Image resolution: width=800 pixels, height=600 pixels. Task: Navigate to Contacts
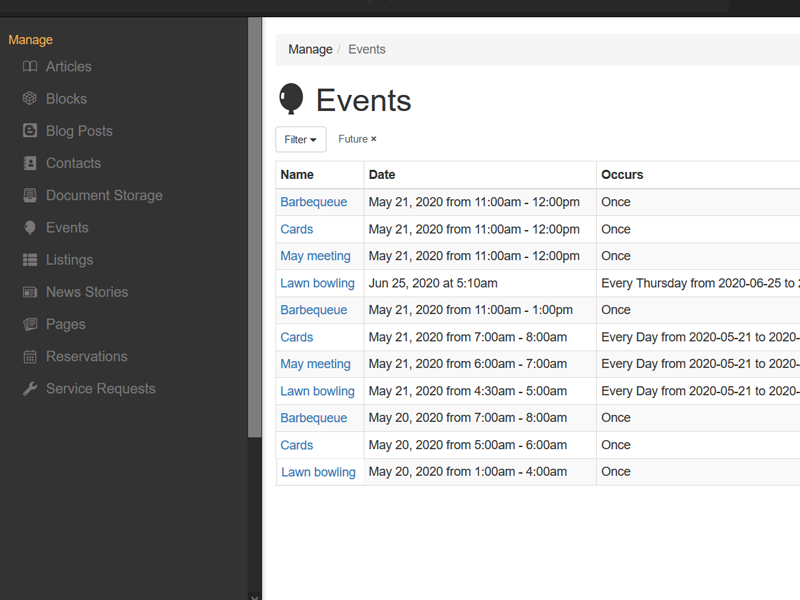pyautogui.click(x=73, y=163)
